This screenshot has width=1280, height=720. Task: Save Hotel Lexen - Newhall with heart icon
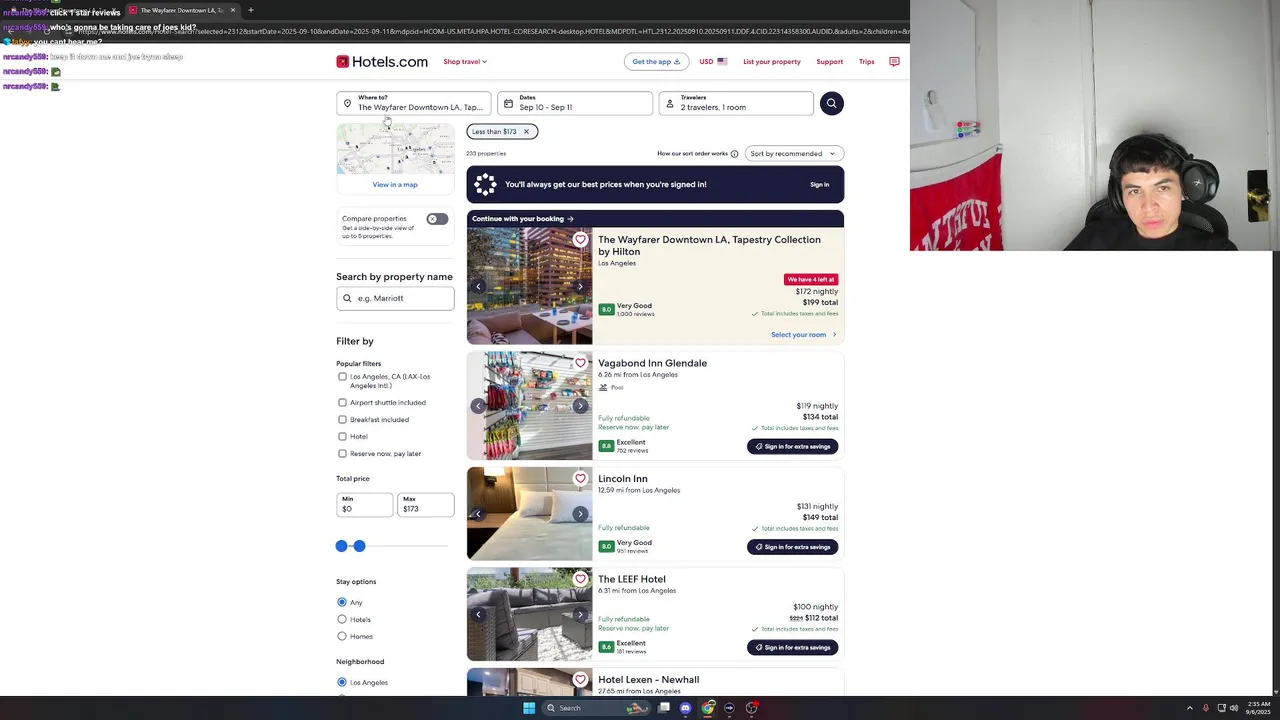pyautogui.click(x=580, y=679)
